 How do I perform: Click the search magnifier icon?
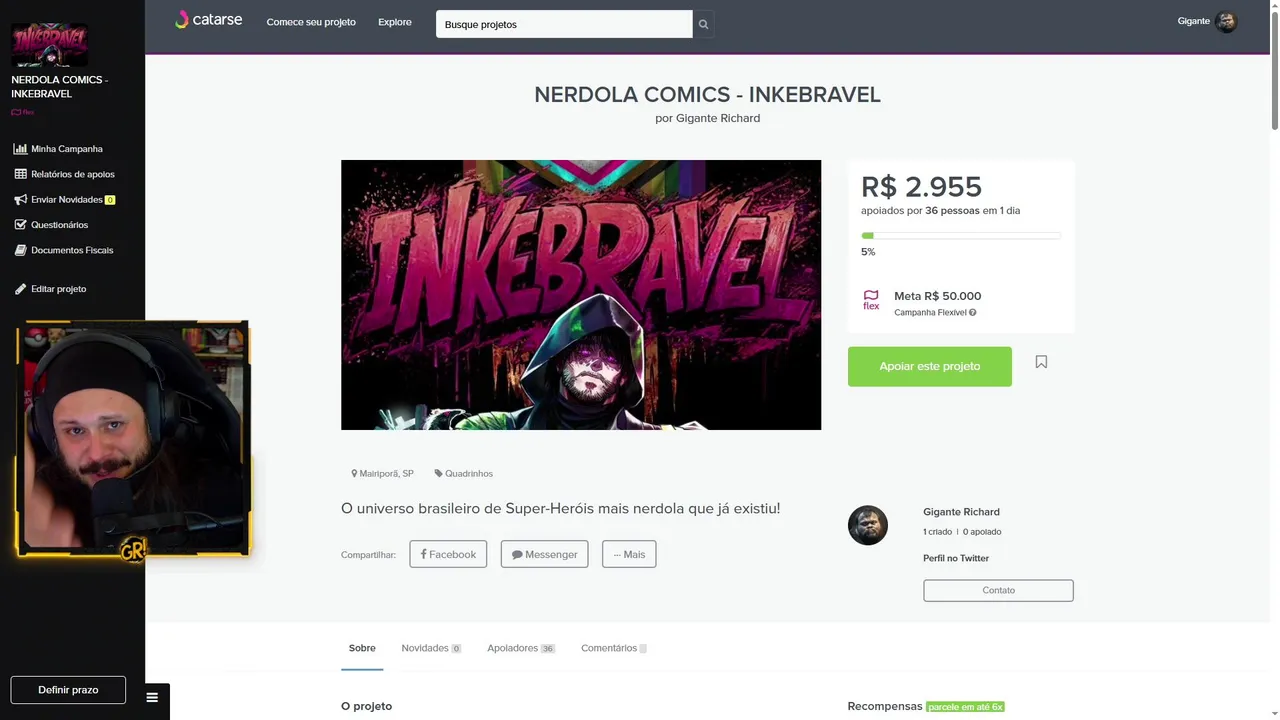[703, 24]
